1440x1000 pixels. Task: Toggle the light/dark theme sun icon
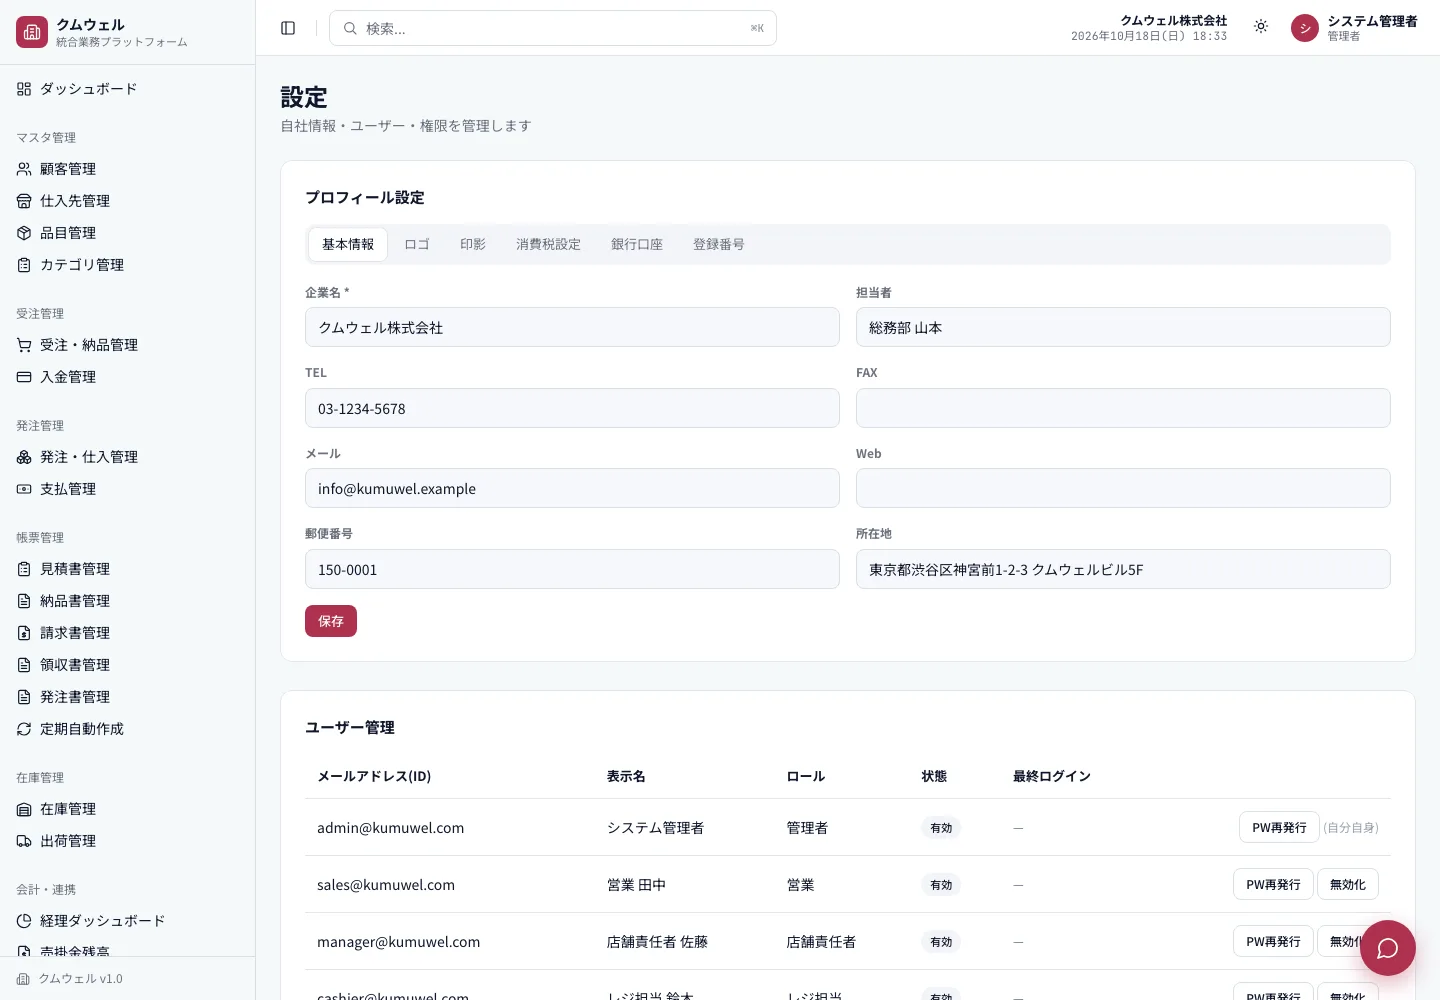[x=1261, y=27]
